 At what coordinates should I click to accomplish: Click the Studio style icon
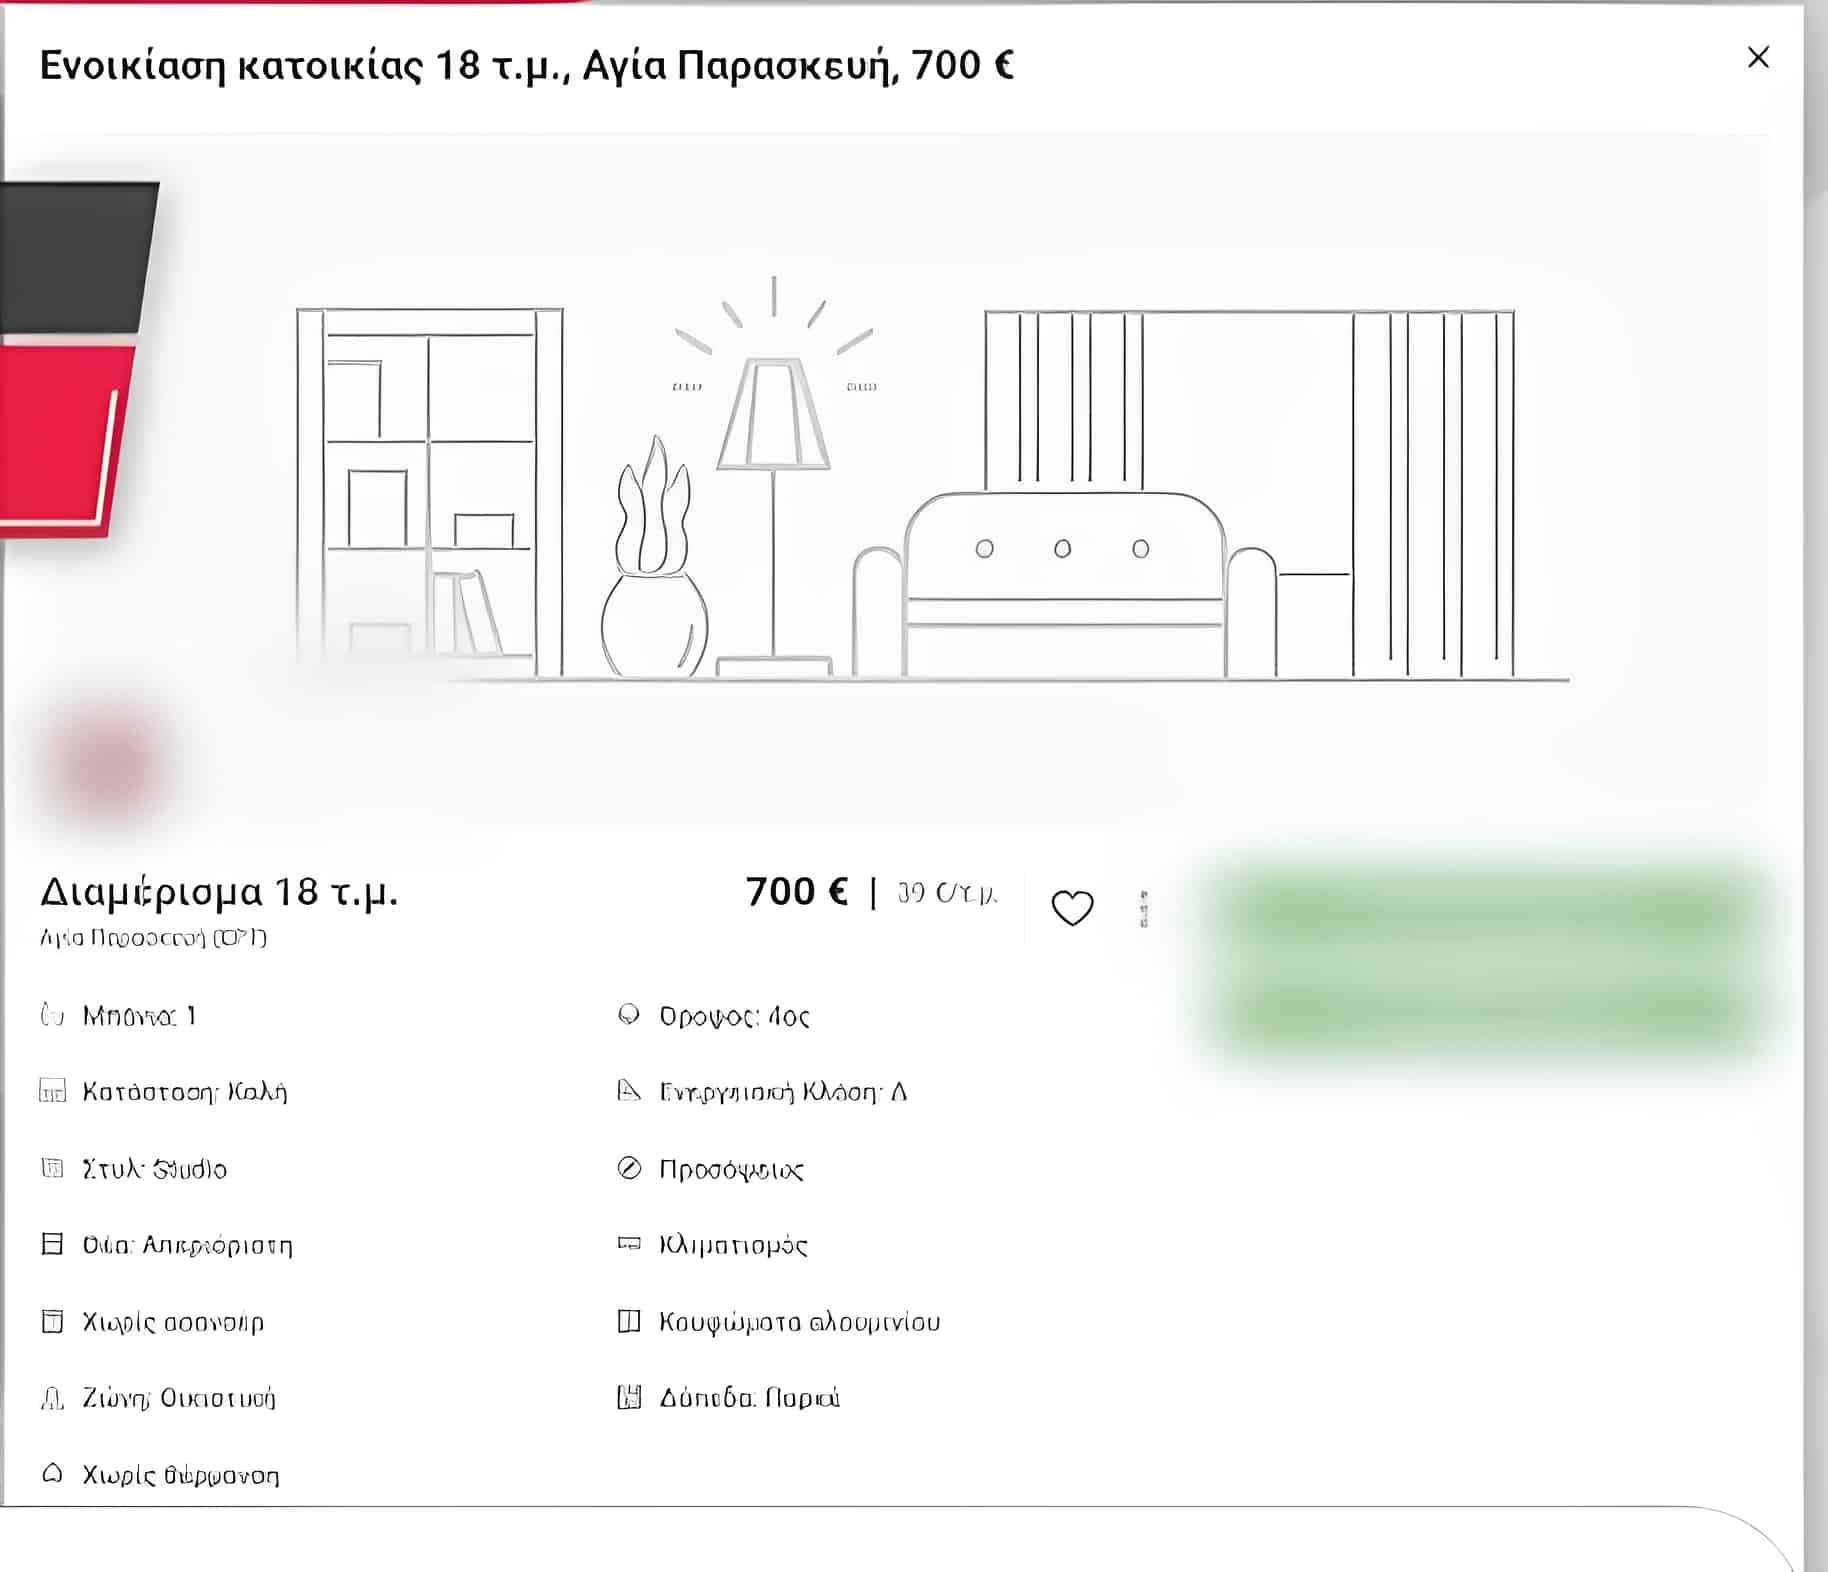coord(52,1168)
